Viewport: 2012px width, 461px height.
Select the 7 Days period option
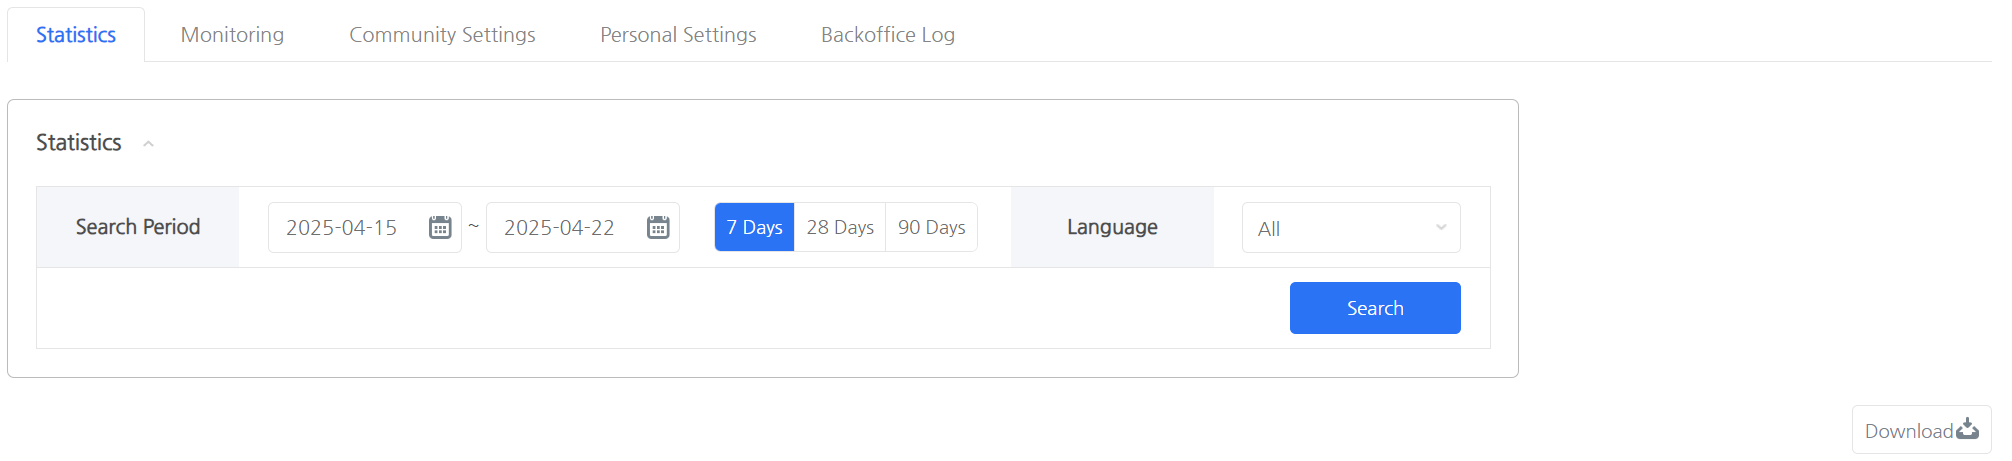pyautogui.click(x=754, y=228)
